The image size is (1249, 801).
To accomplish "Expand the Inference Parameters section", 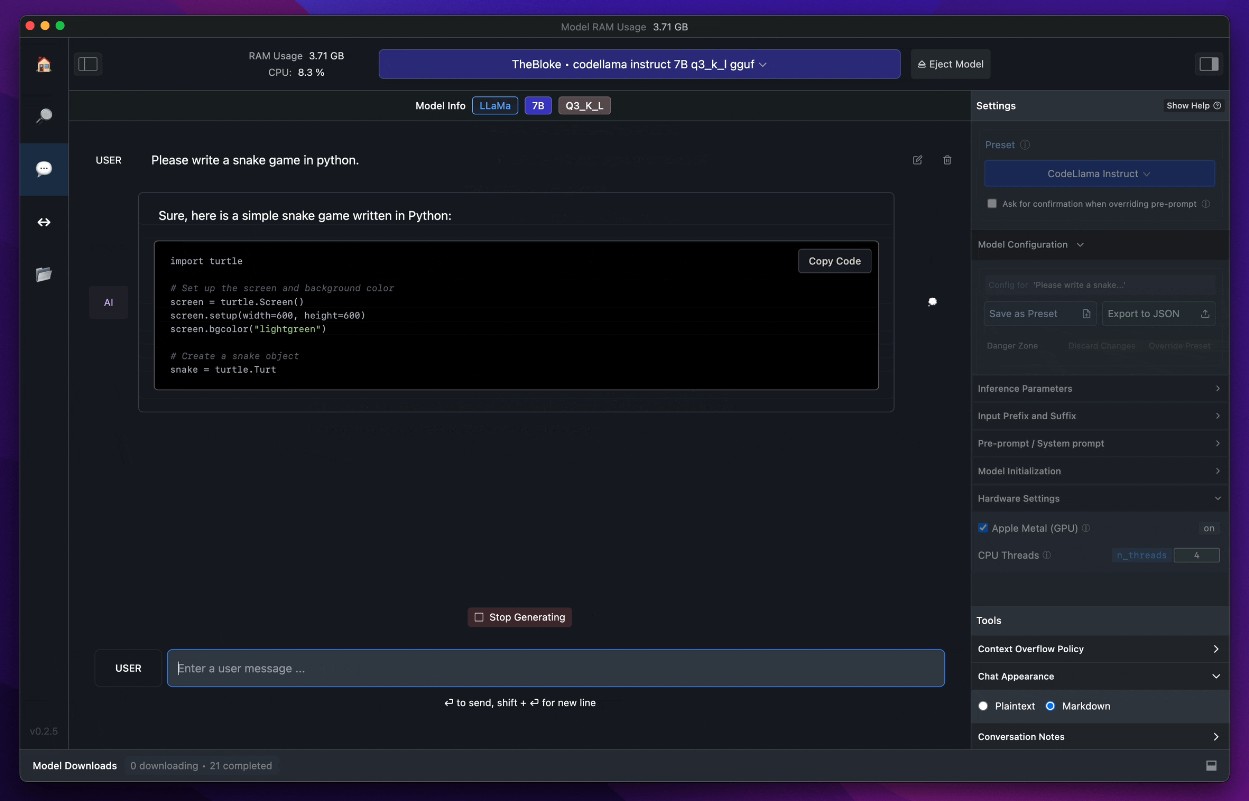I will (1099, 389).
